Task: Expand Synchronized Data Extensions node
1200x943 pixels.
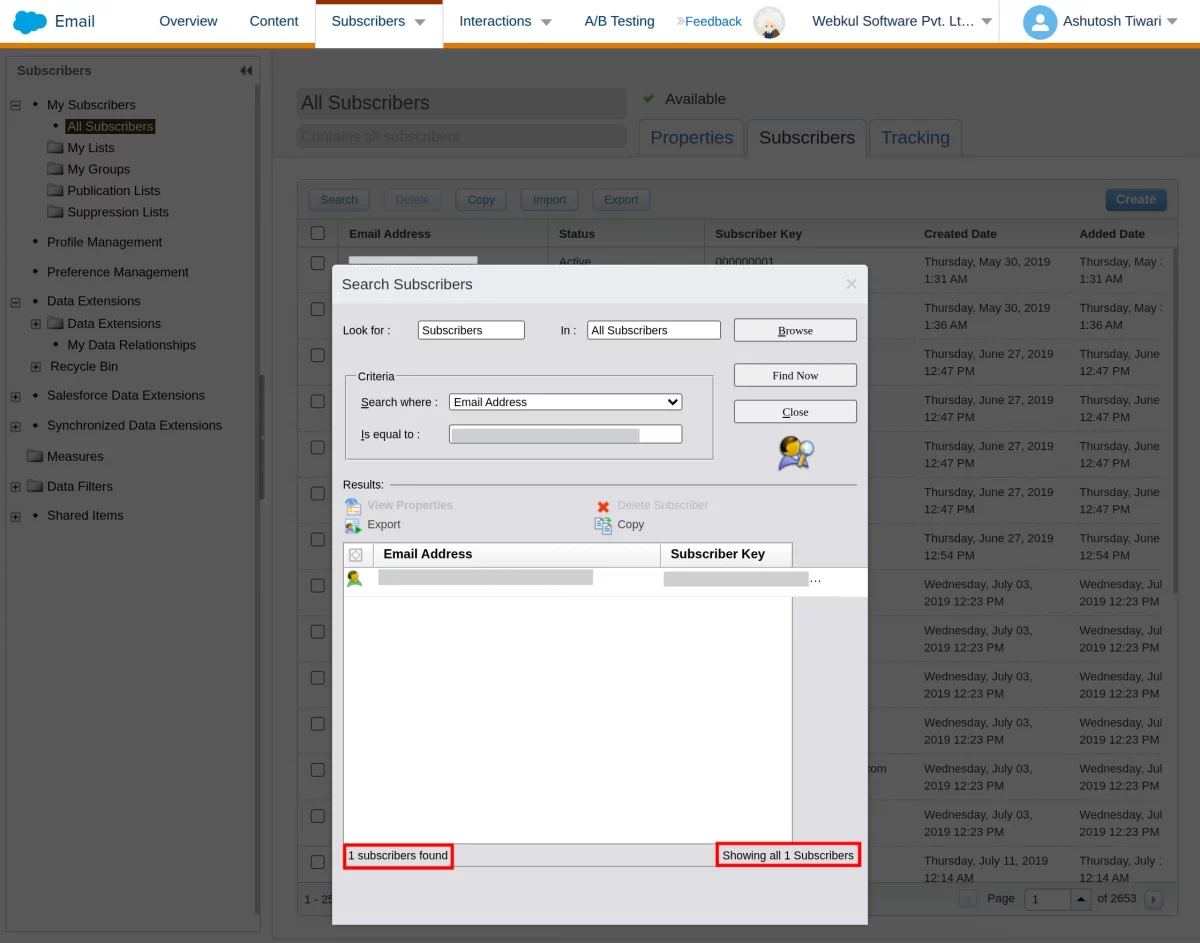Action: pyautogui.click(x=15, y=427)
